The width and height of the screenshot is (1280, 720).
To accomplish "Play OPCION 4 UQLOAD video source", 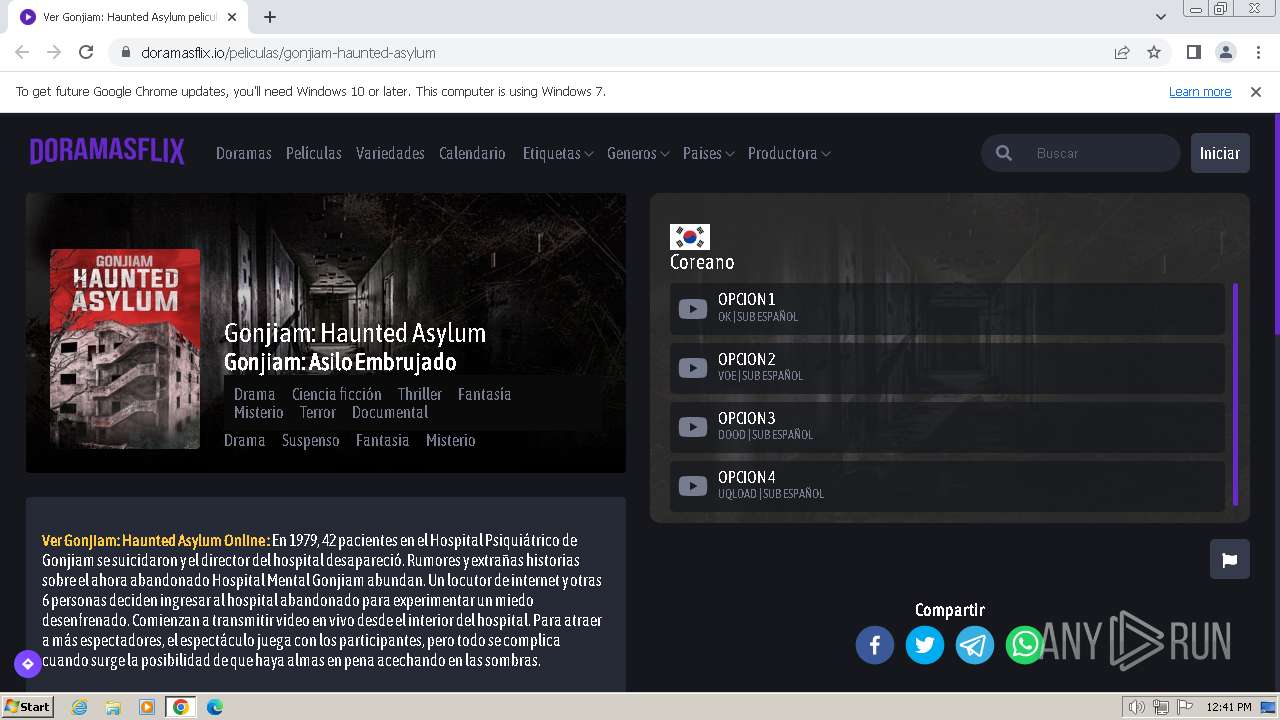I will coord(947,485).
